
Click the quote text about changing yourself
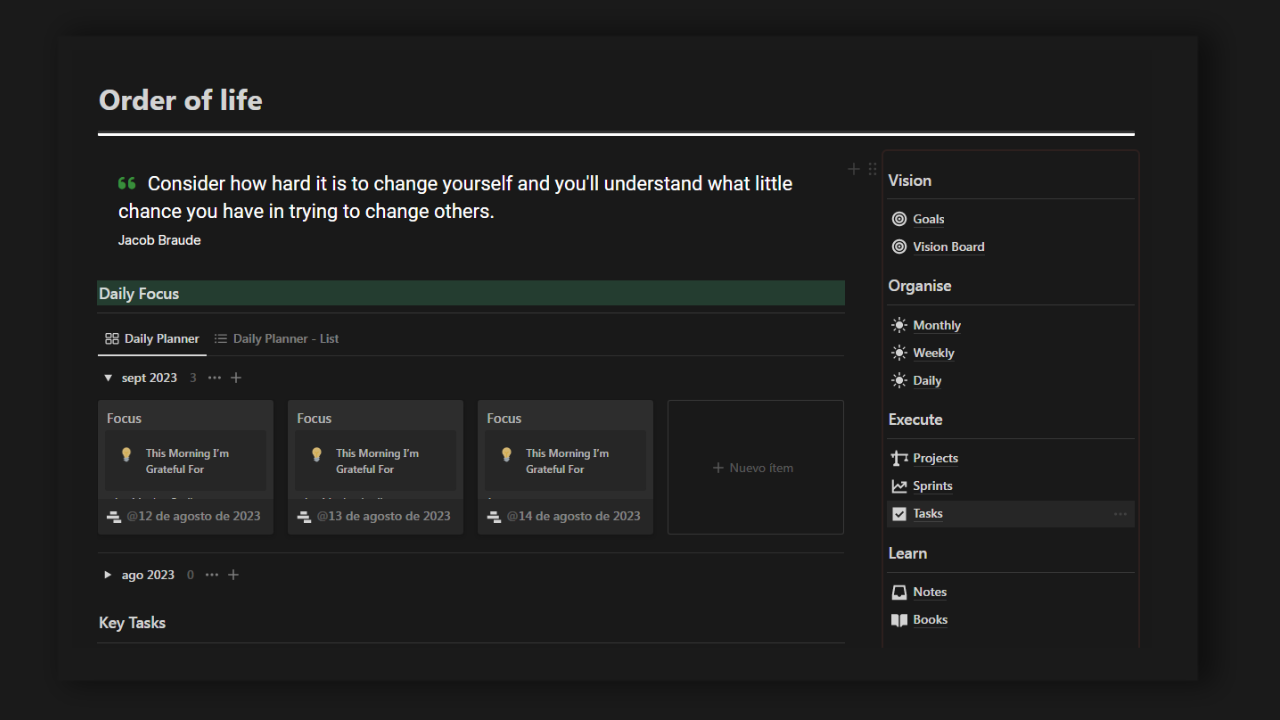pos(455,198)
